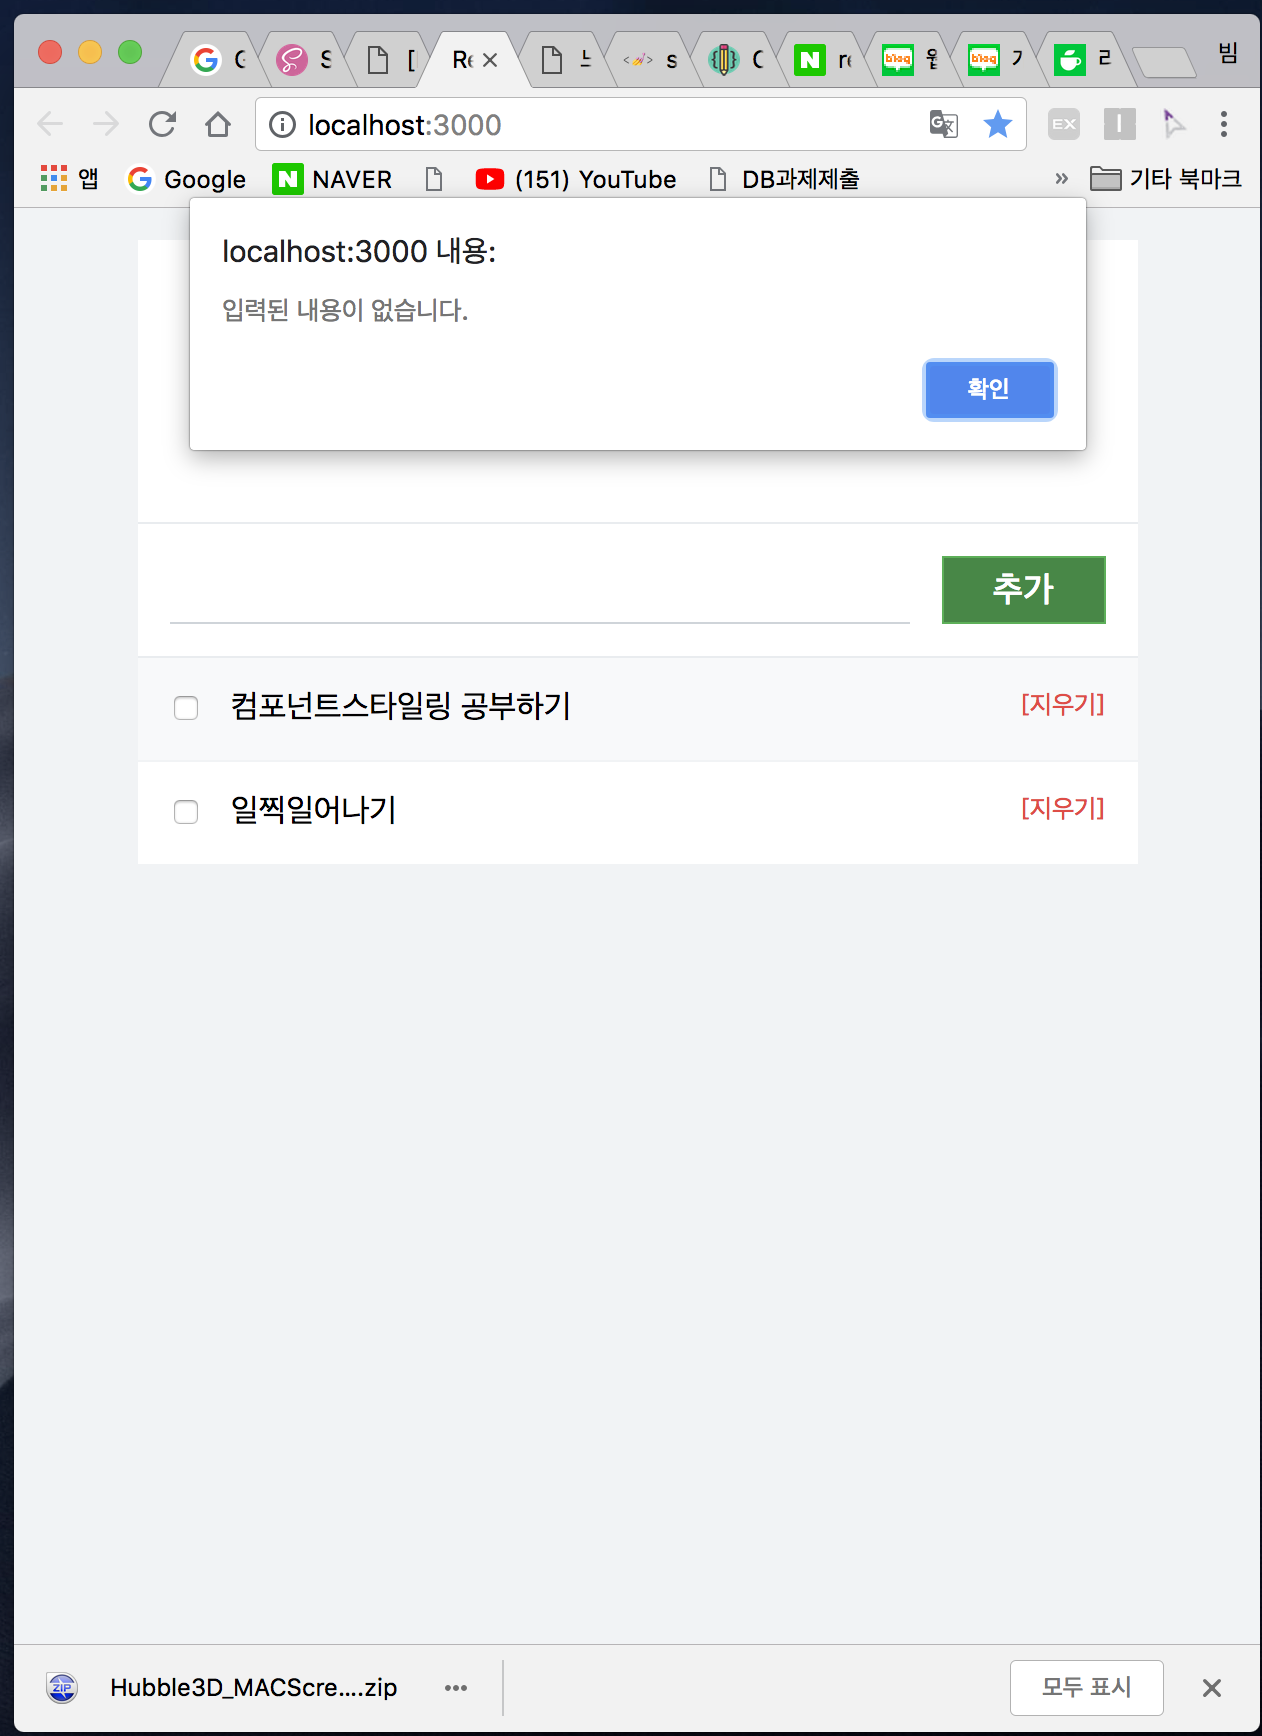This screenshot has height=1736, width=1262.
Task: Click 지우기 next to 일찍일어나기
Action: (1062, 808)
